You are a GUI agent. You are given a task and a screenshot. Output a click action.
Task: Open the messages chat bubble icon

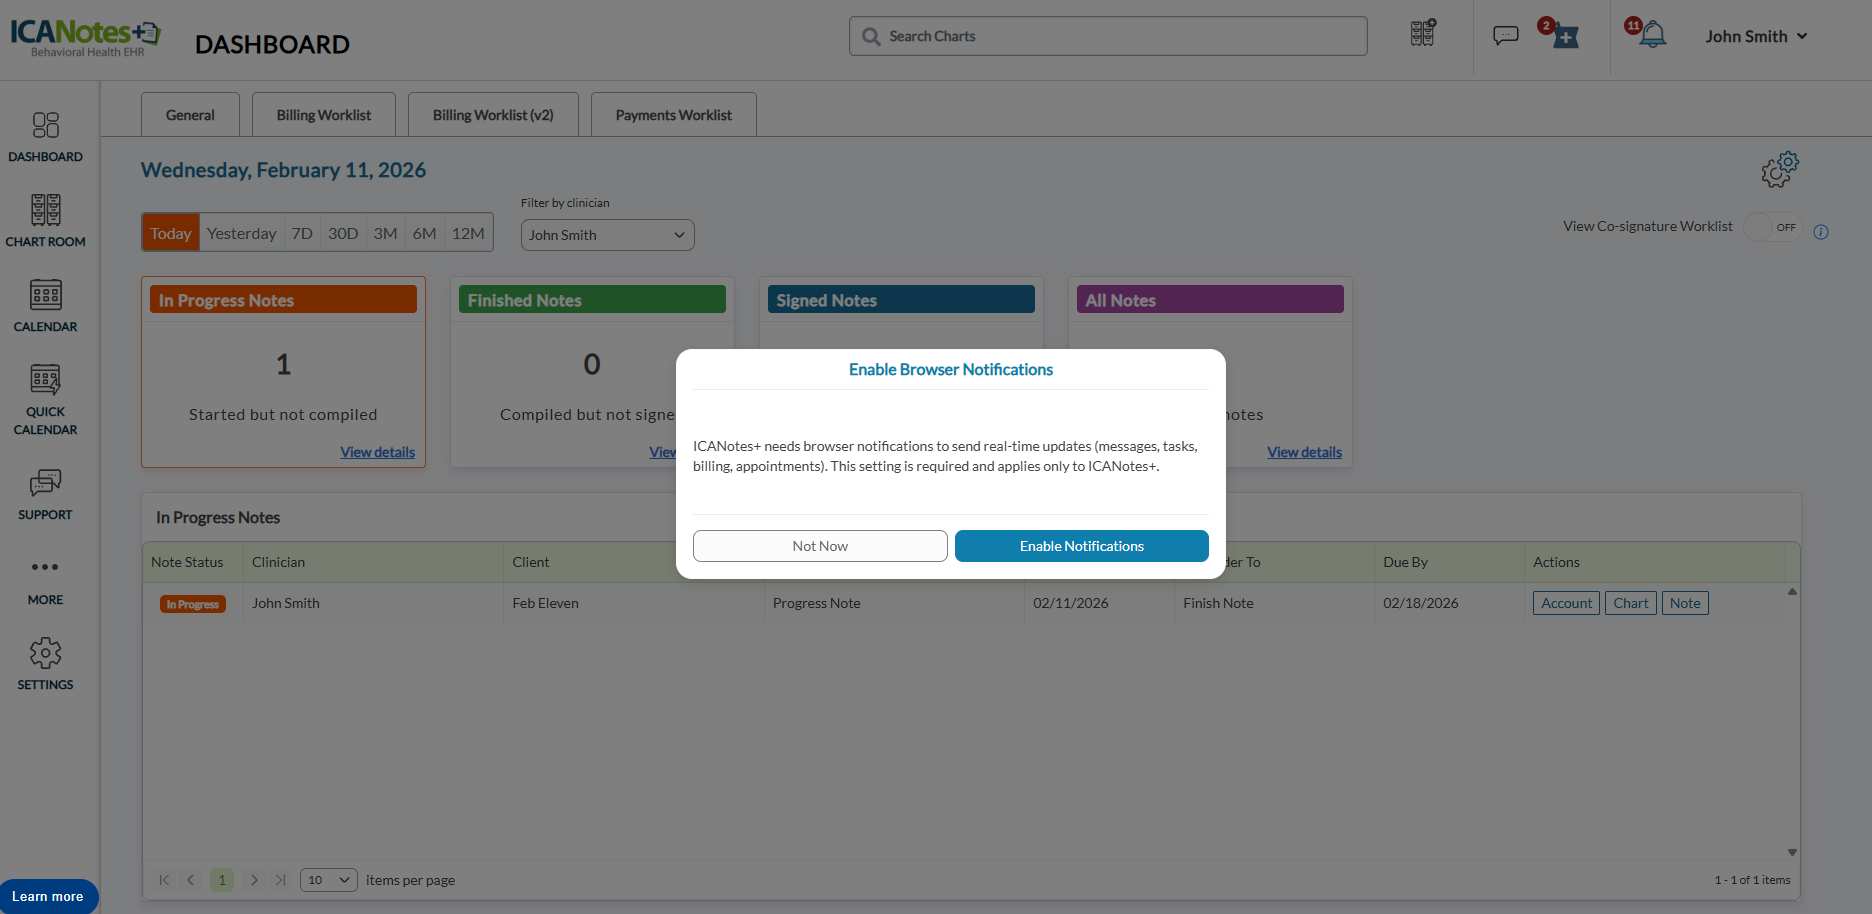[x=1505, y=36]
